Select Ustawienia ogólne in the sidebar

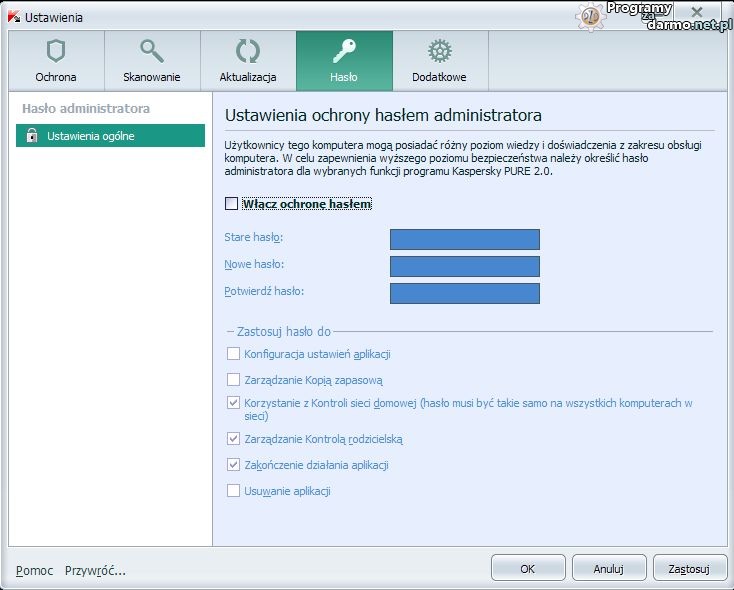click(110, 135)
